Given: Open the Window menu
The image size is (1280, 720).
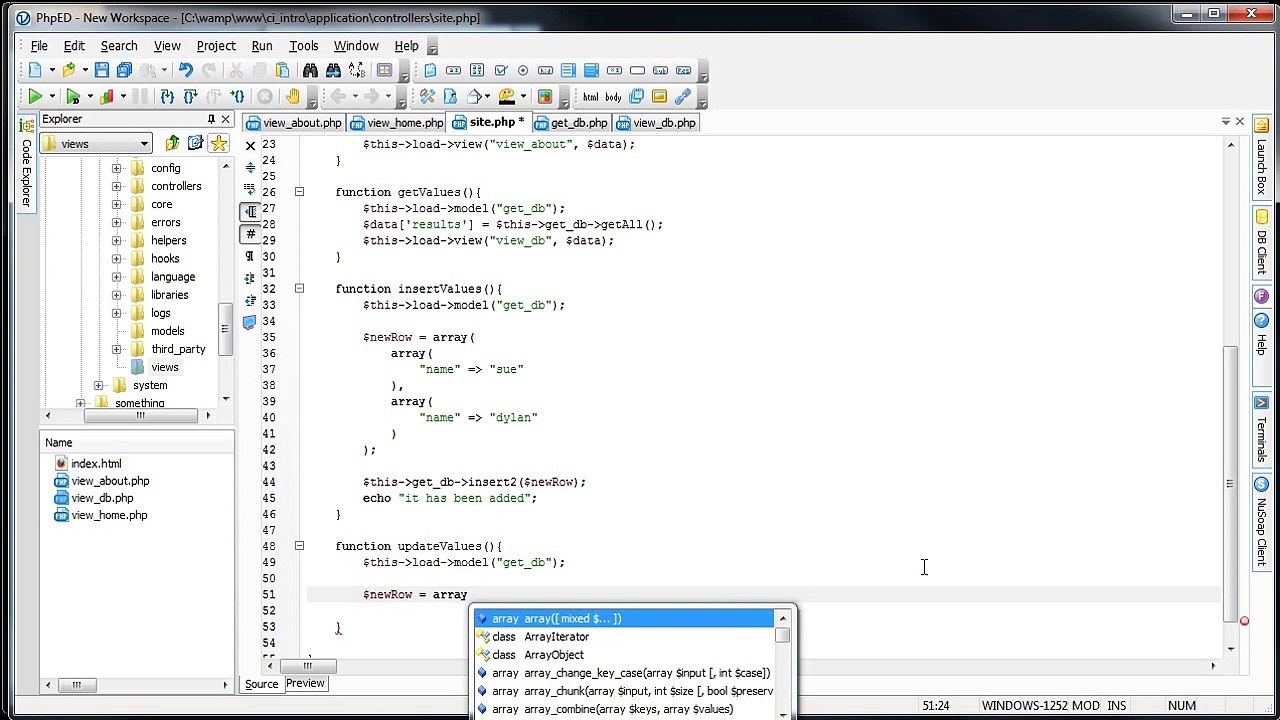Looking at the screenshot, I should (356, 46).
